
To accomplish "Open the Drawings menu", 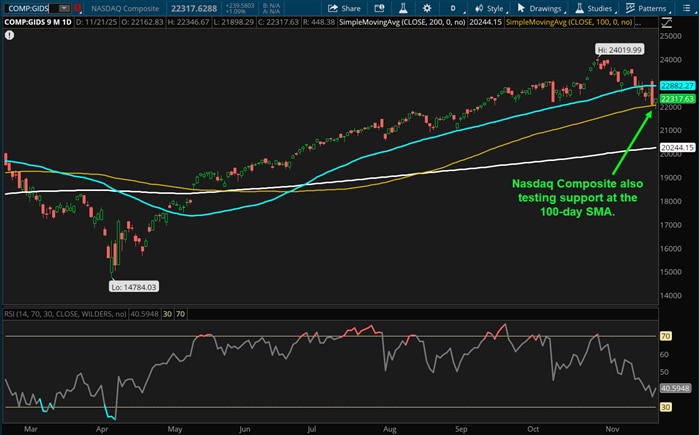I will click(x=541, y=8).
